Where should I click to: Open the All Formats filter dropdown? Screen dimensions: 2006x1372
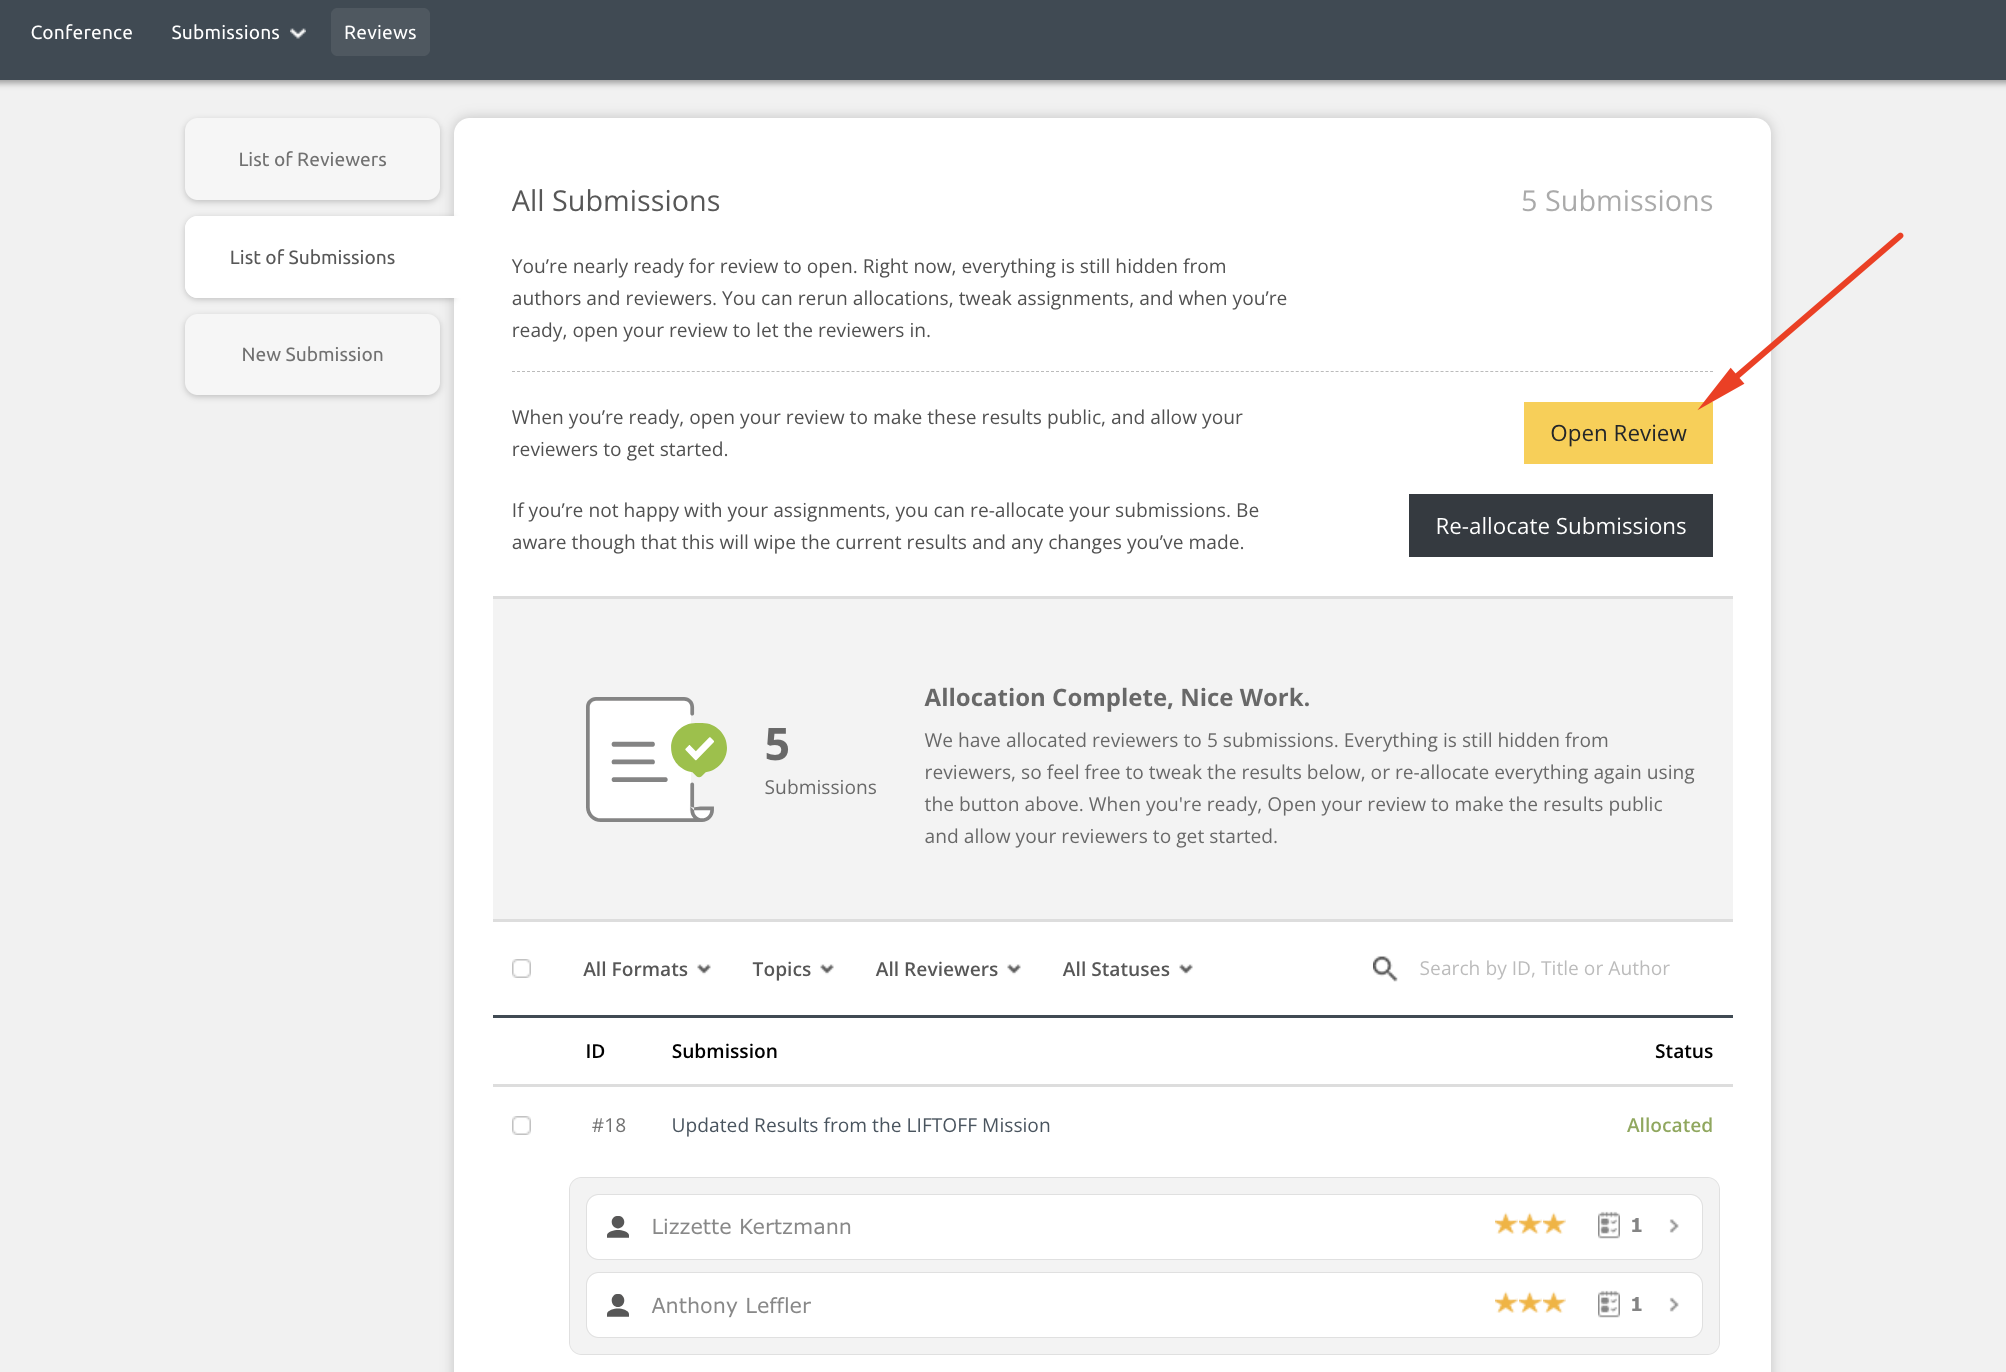point(646,969)
